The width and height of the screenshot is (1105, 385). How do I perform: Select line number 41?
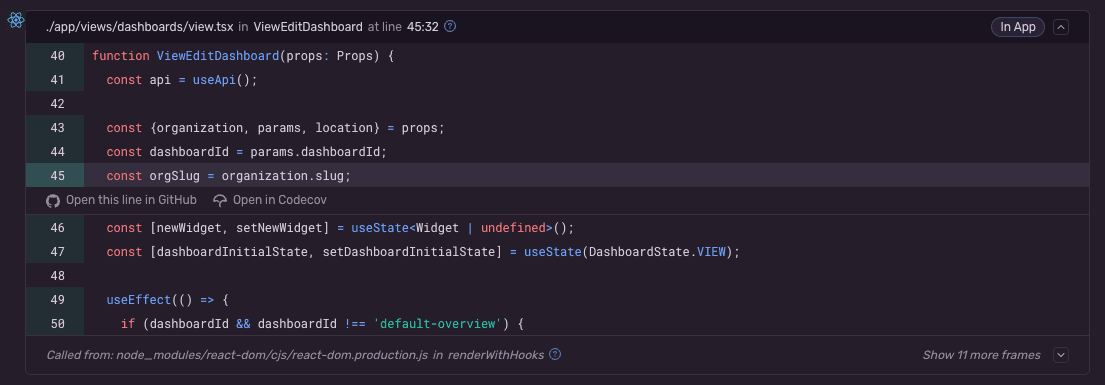(x=57, y=80)
